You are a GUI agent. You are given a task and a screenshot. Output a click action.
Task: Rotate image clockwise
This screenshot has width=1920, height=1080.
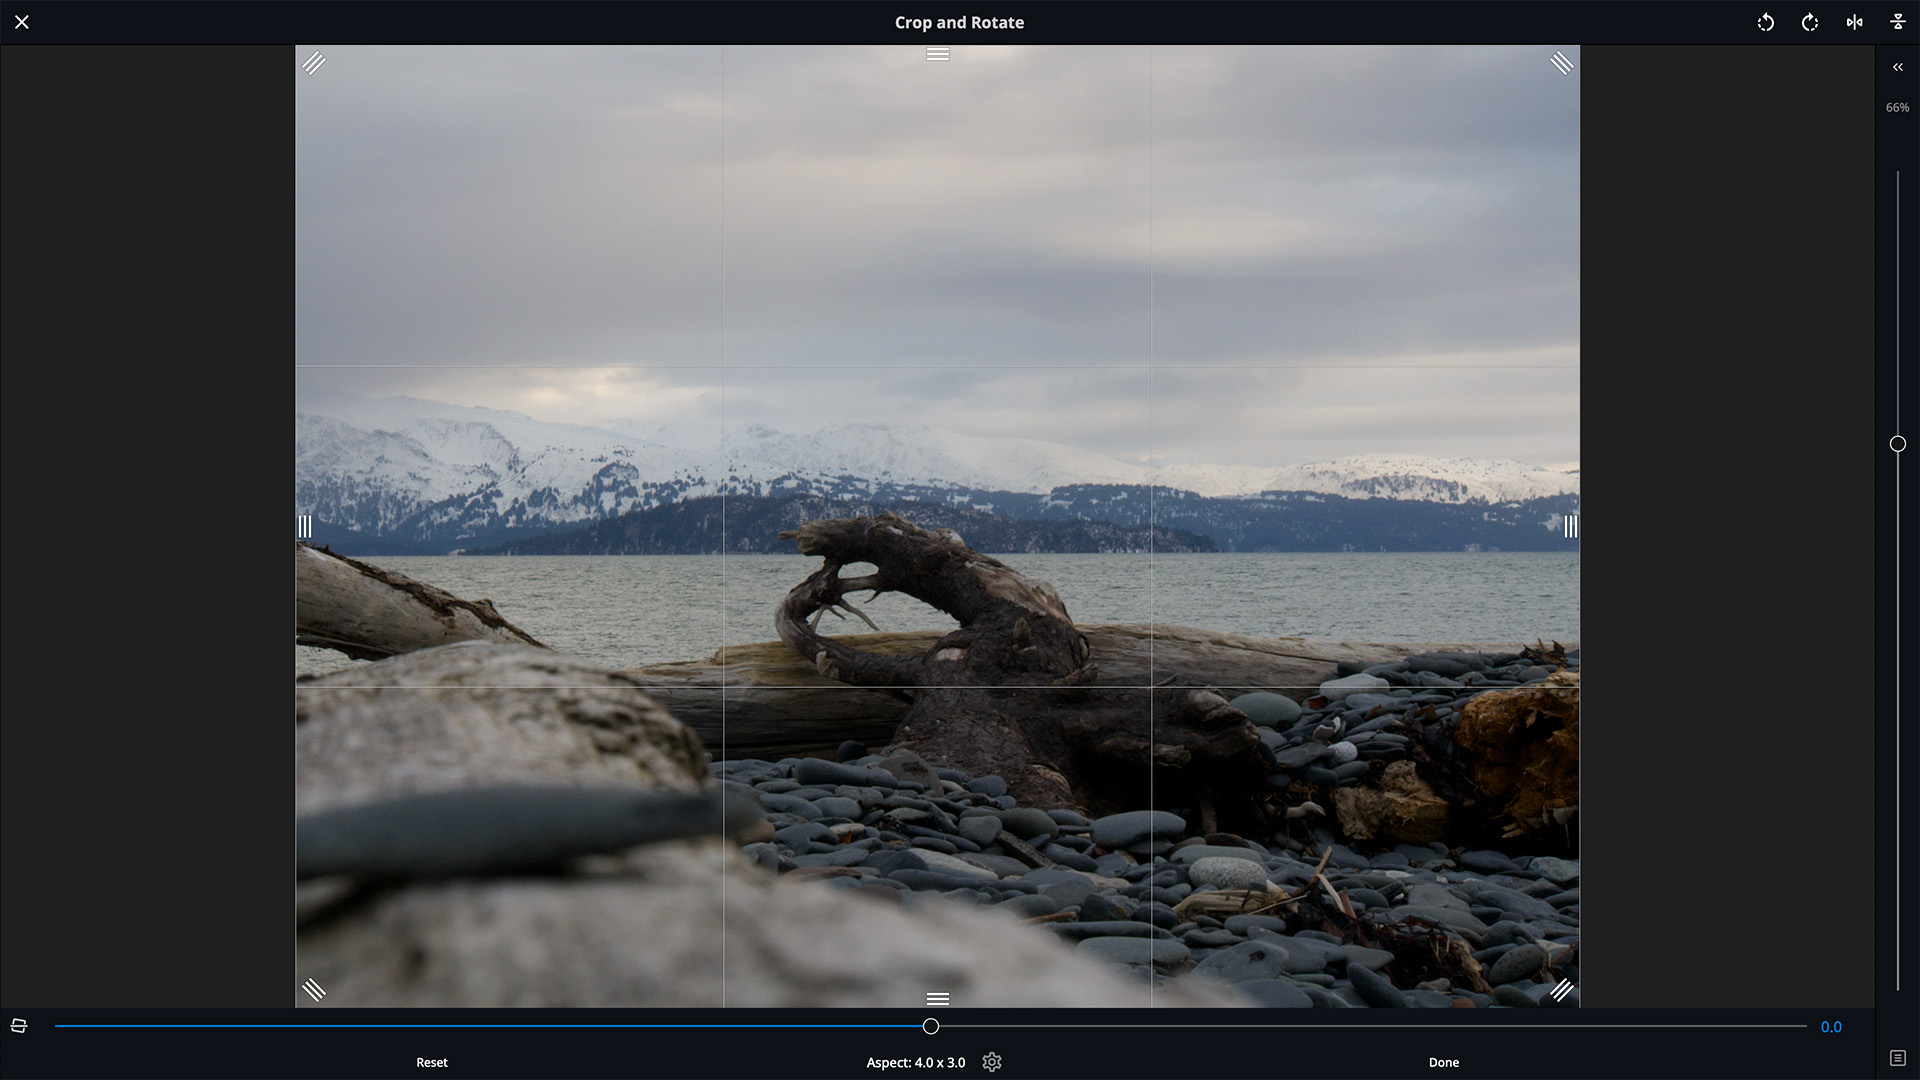1810,22
